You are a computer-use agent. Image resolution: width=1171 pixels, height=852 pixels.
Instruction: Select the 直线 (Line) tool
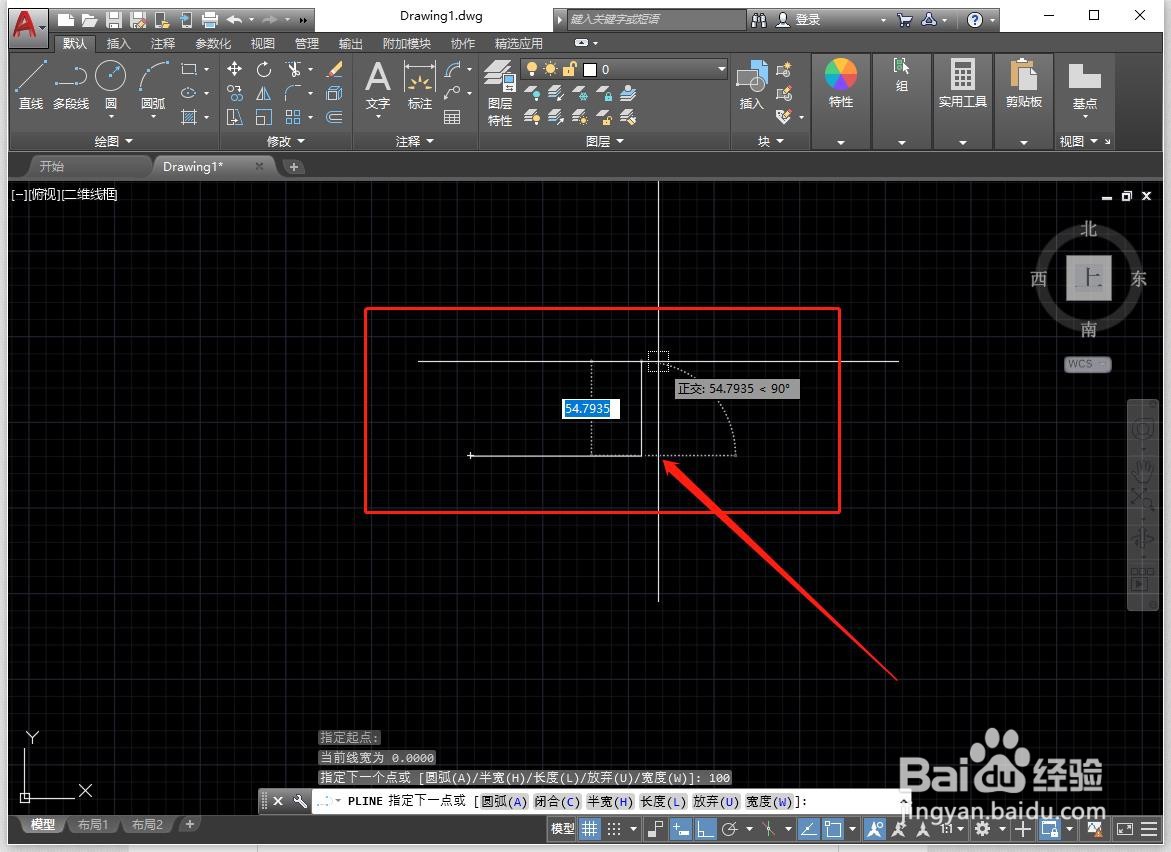[31, 85]
